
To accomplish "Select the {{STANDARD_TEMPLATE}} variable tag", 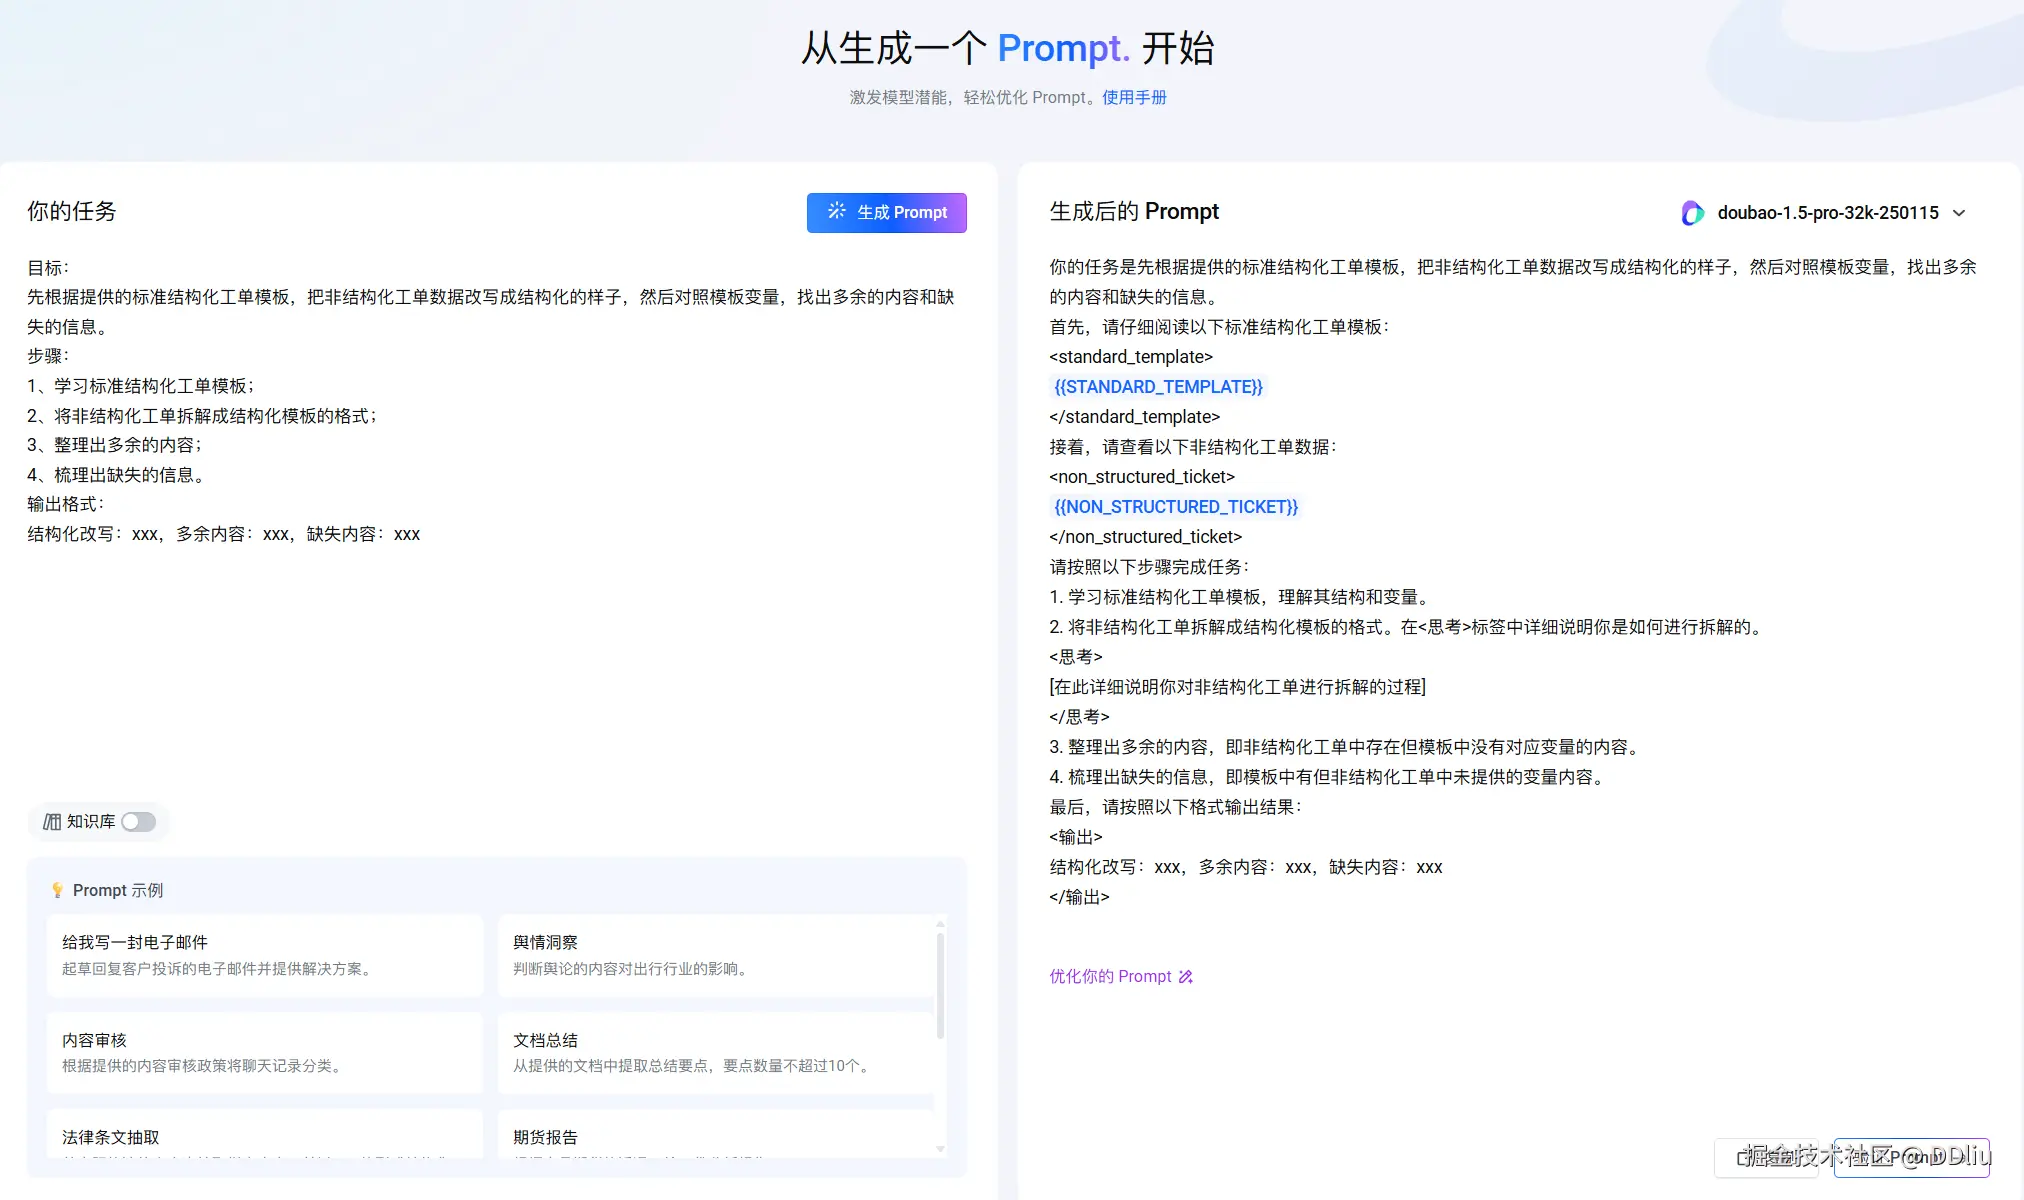I will pyautogui.click(x=1158, y=387).
